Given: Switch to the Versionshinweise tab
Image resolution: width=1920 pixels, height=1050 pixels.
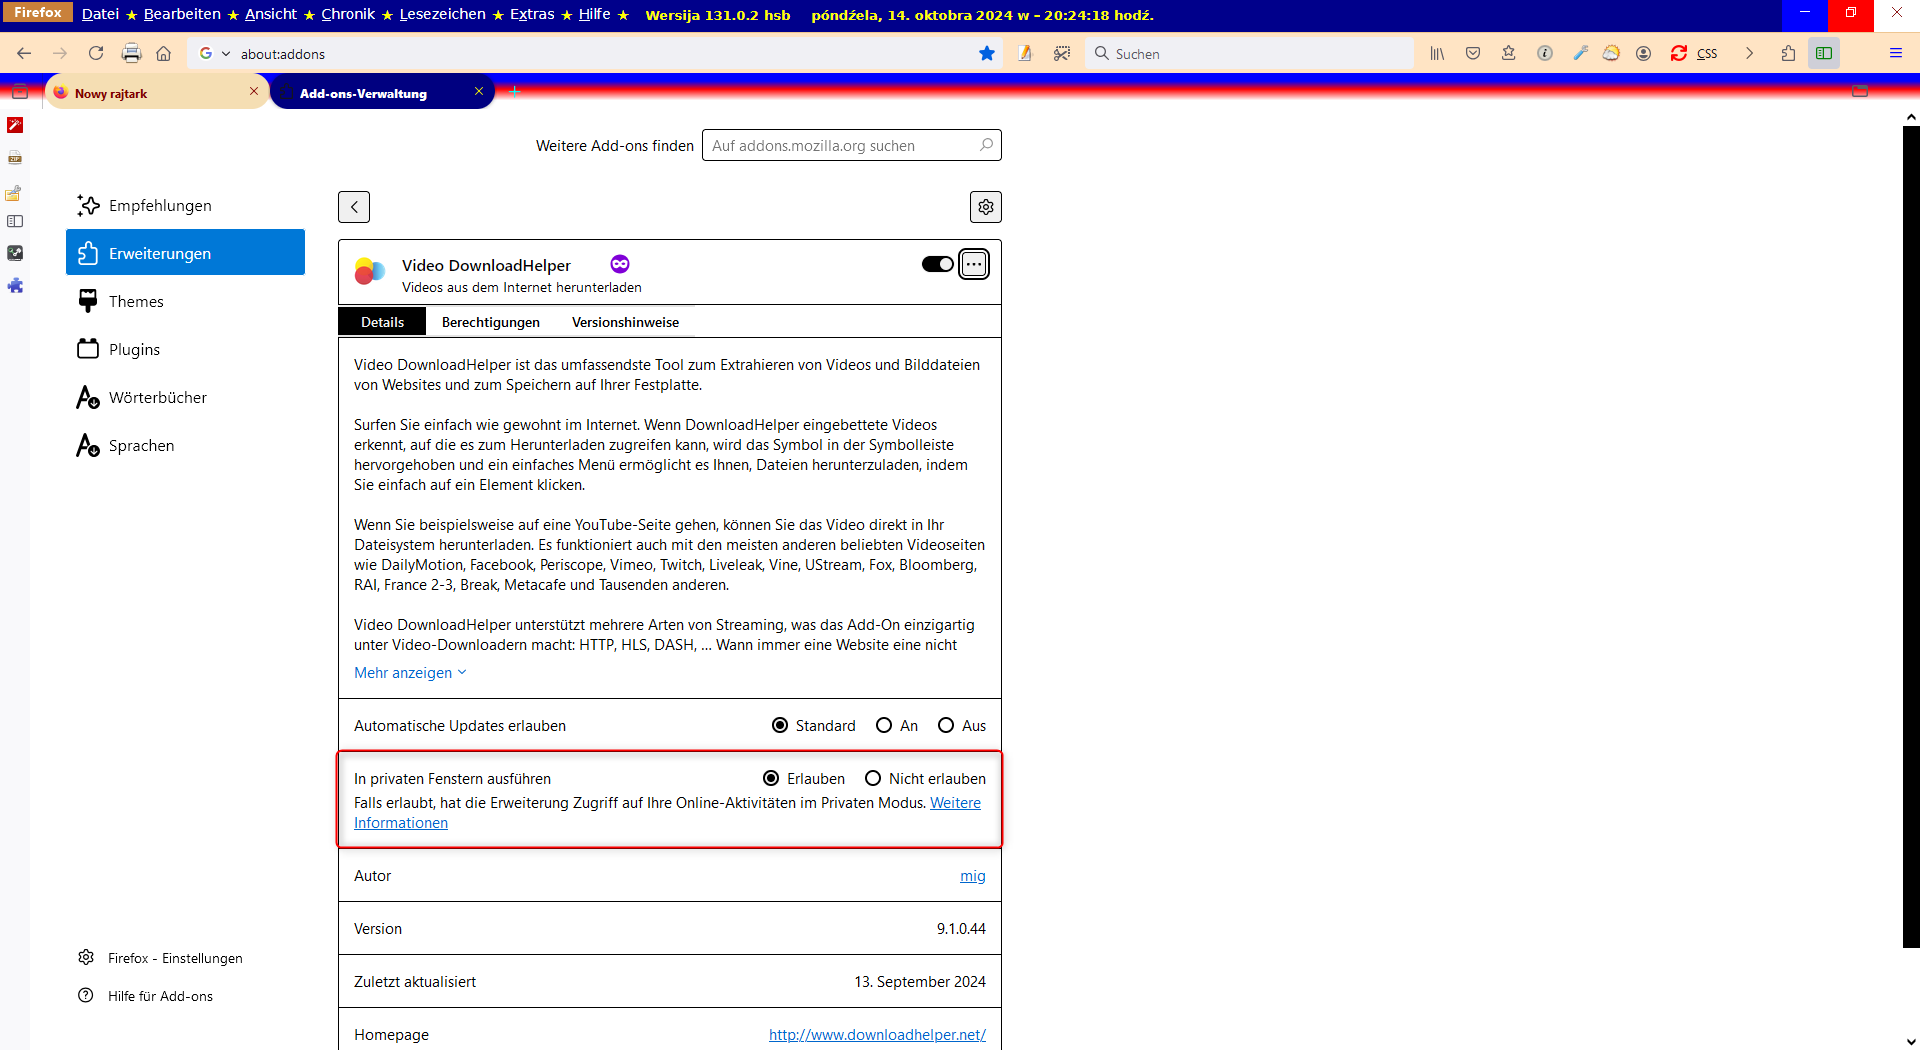Looking at the screenshot, I should pos(625,322).
